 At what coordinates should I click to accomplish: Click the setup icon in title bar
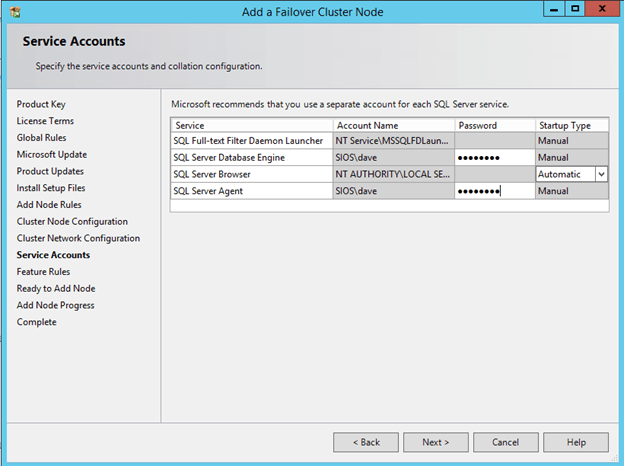pyautogui.click(x=14, y=11)
